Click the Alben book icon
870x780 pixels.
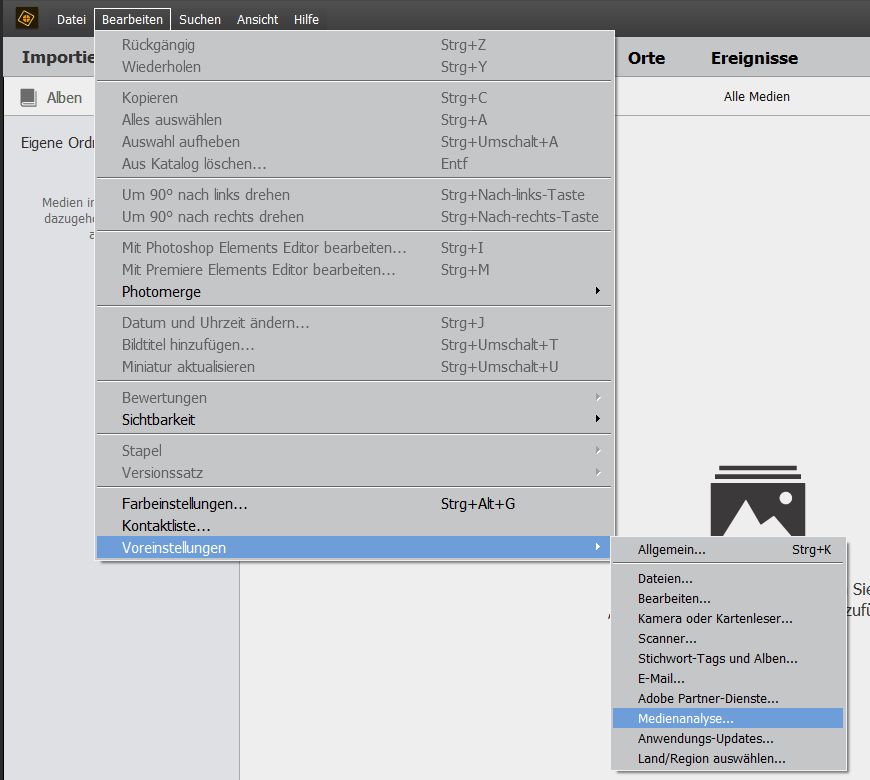coord(28,98)
